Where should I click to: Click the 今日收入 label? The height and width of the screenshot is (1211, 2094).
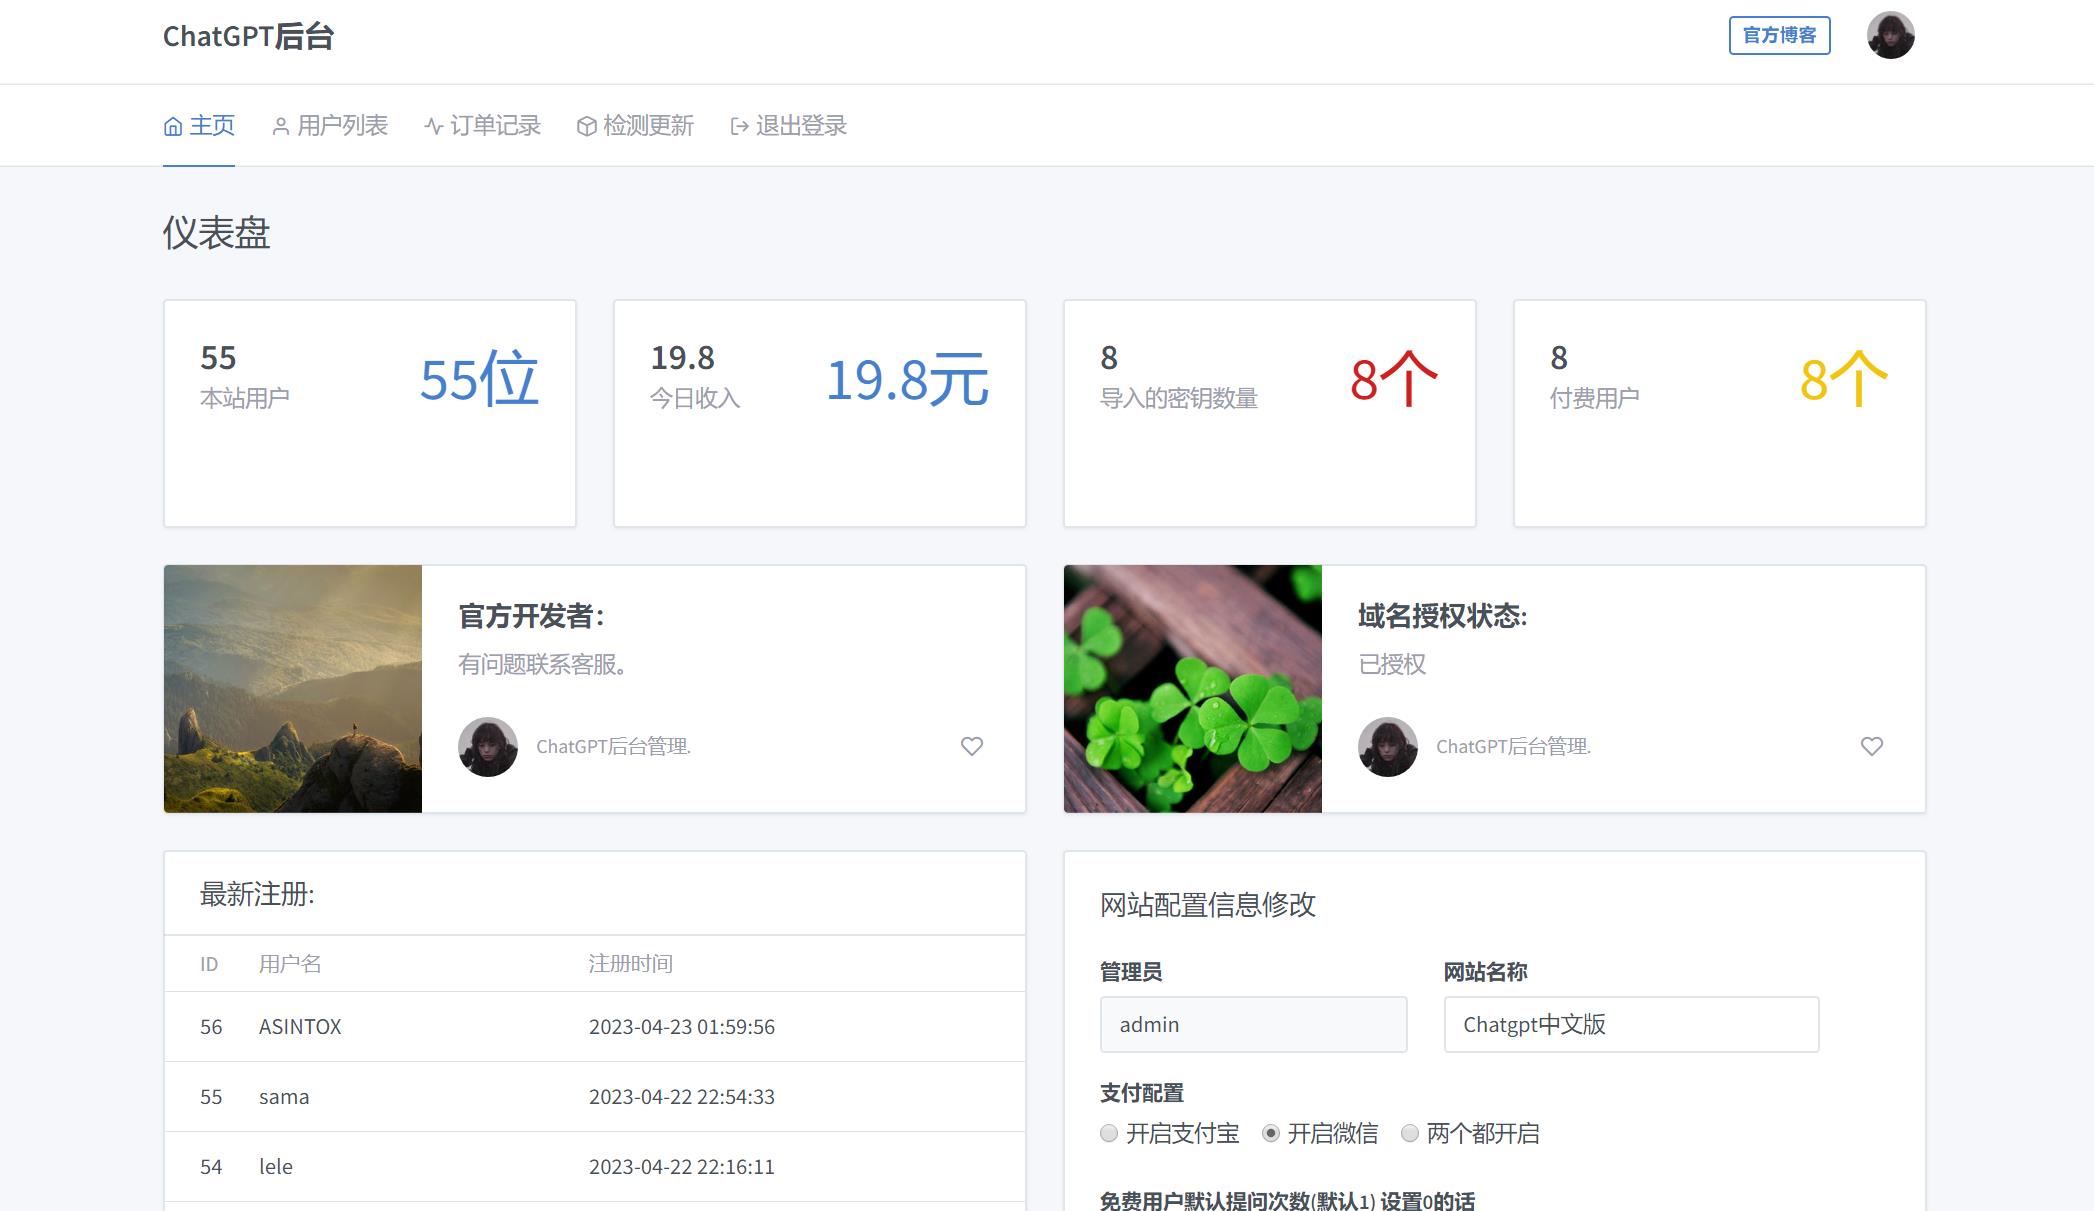pyautogui.click(x=695, y=398)
